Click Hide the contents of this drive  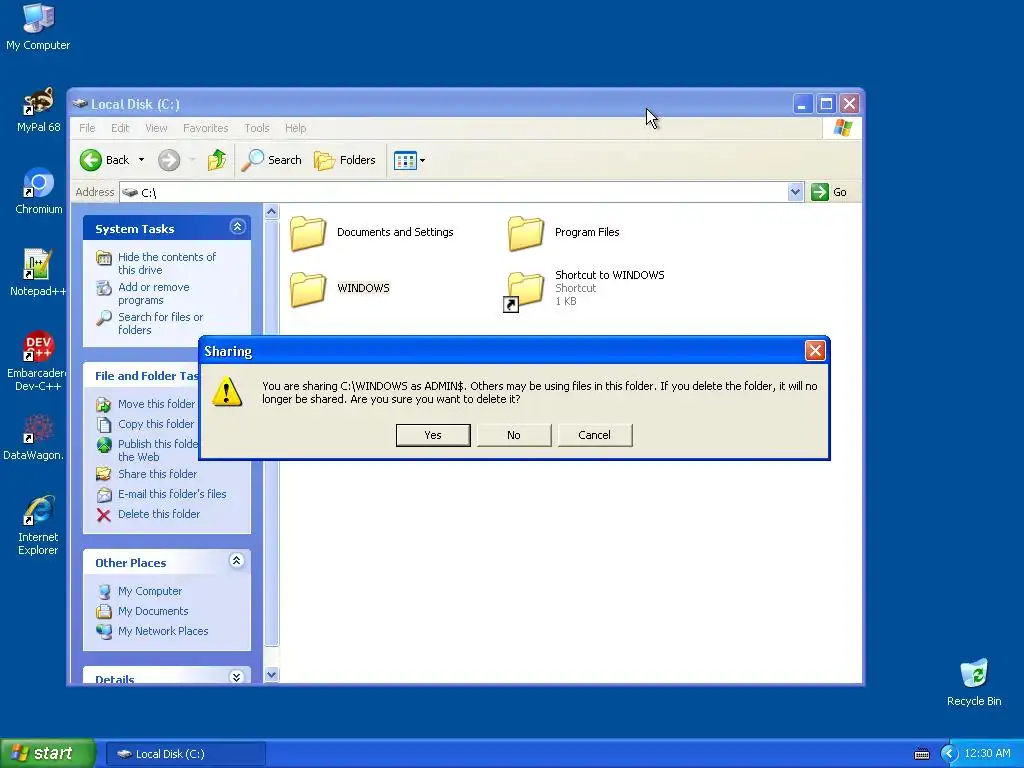tap(167, 263)
